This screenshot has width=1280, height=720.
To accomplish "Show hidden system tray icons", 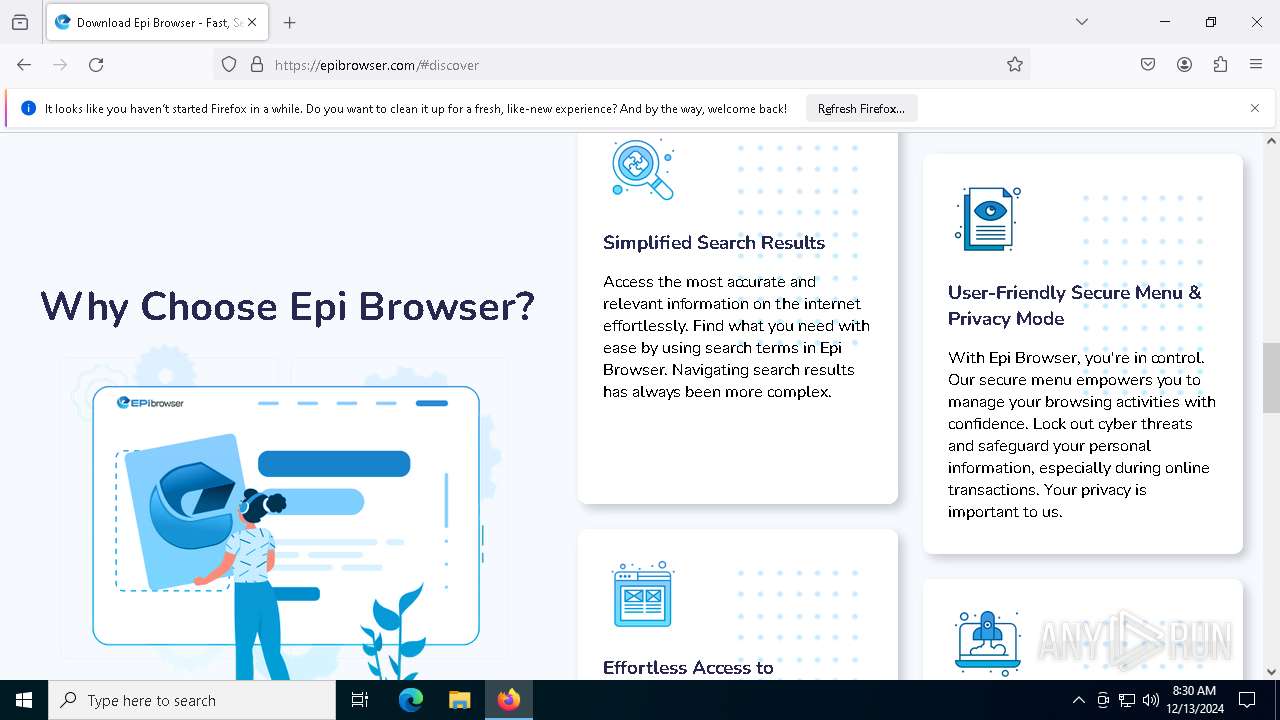I will [x=1078, y=700].
